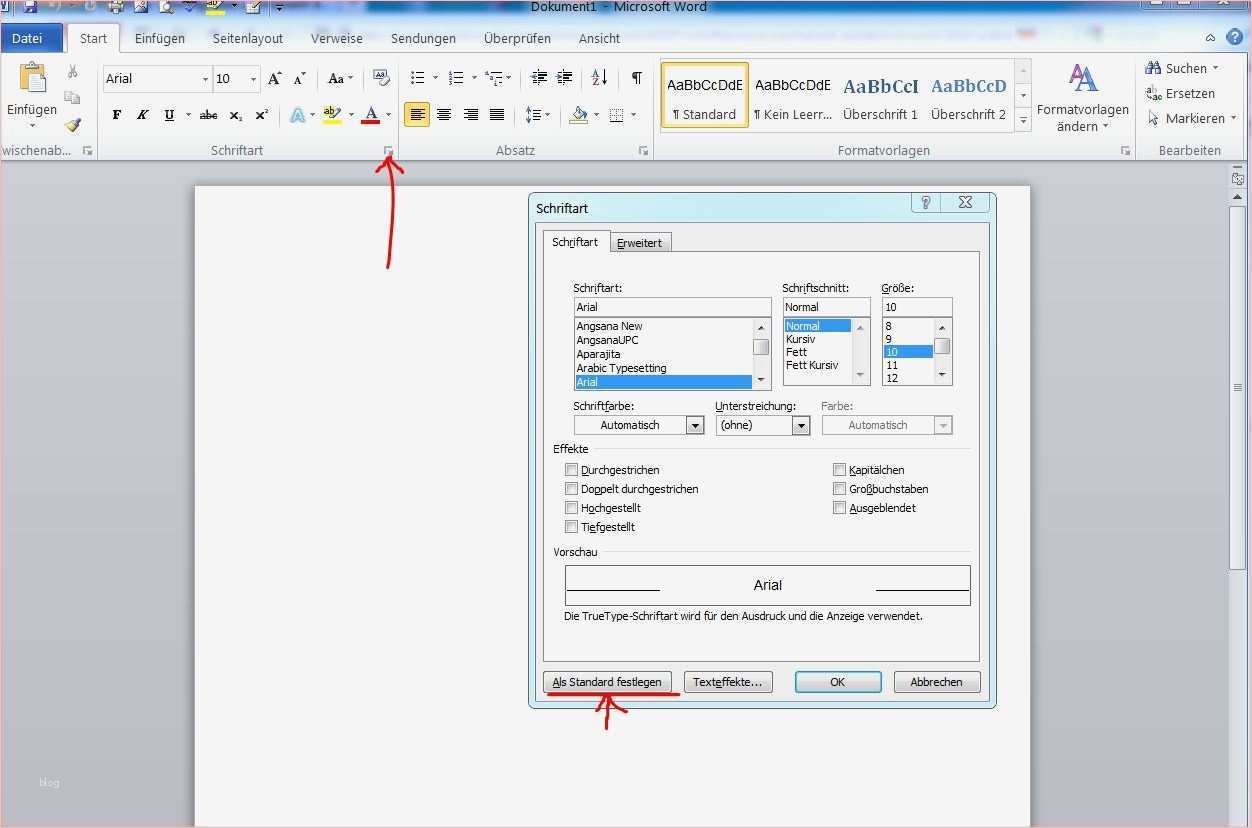Check Durchgestrichen checkbox
This screenshot has width=1252, height=828.
click(571, 470)
